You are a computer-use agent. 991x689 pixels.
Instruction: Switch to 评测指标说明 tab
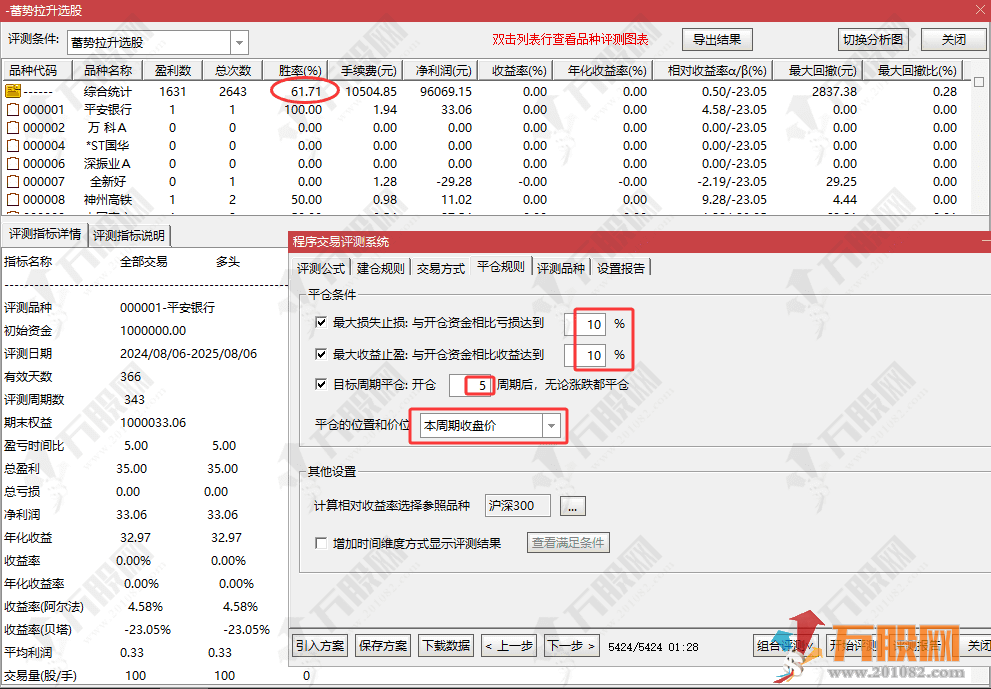(x=129, y=235)
